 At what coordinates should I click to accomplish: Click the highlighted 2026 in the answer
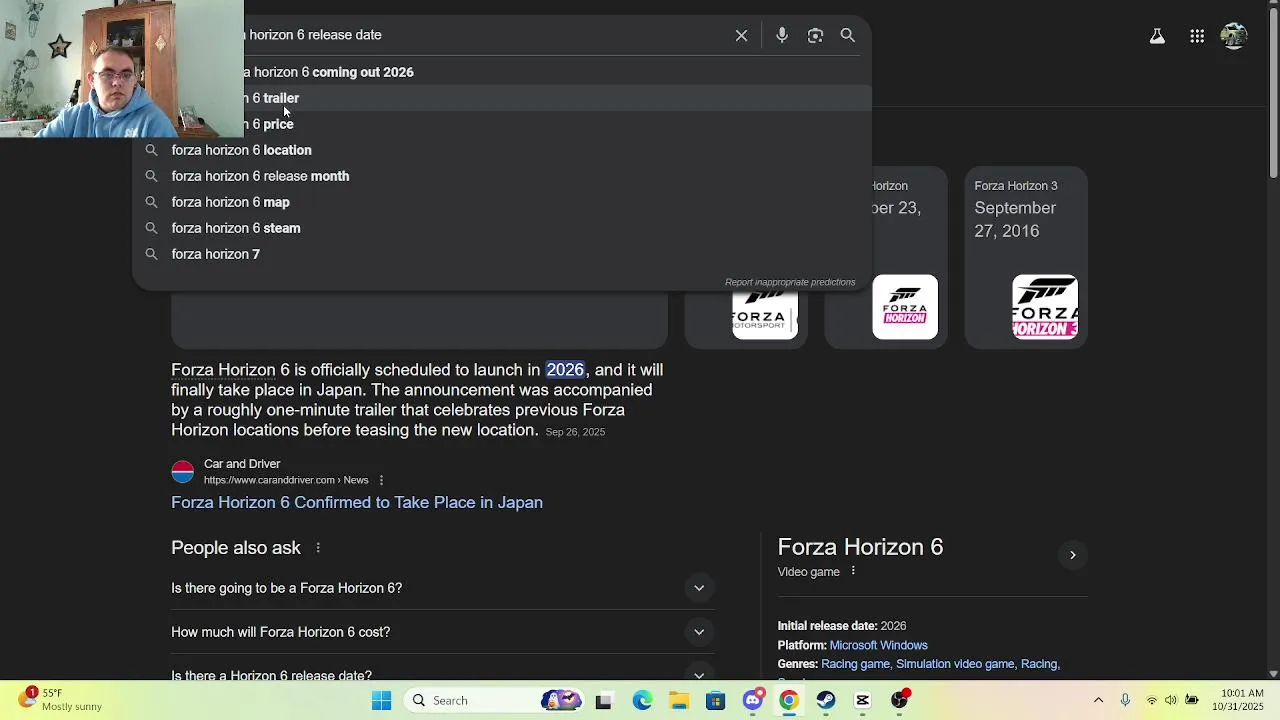point(565,370)
